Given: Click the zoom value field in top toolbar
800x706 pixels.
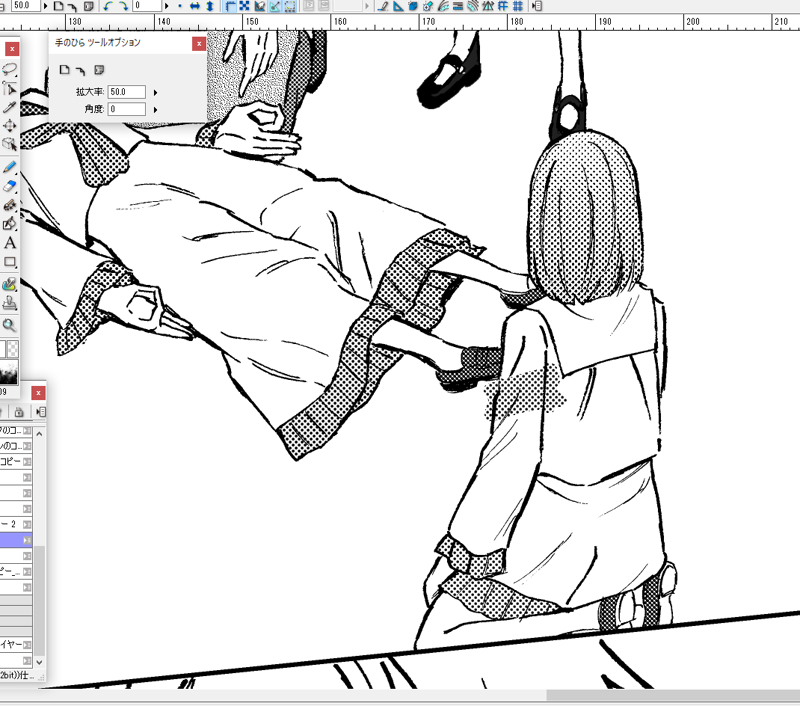Looking at the screenshot, I should pyautogui.click(x=26, y=6).
